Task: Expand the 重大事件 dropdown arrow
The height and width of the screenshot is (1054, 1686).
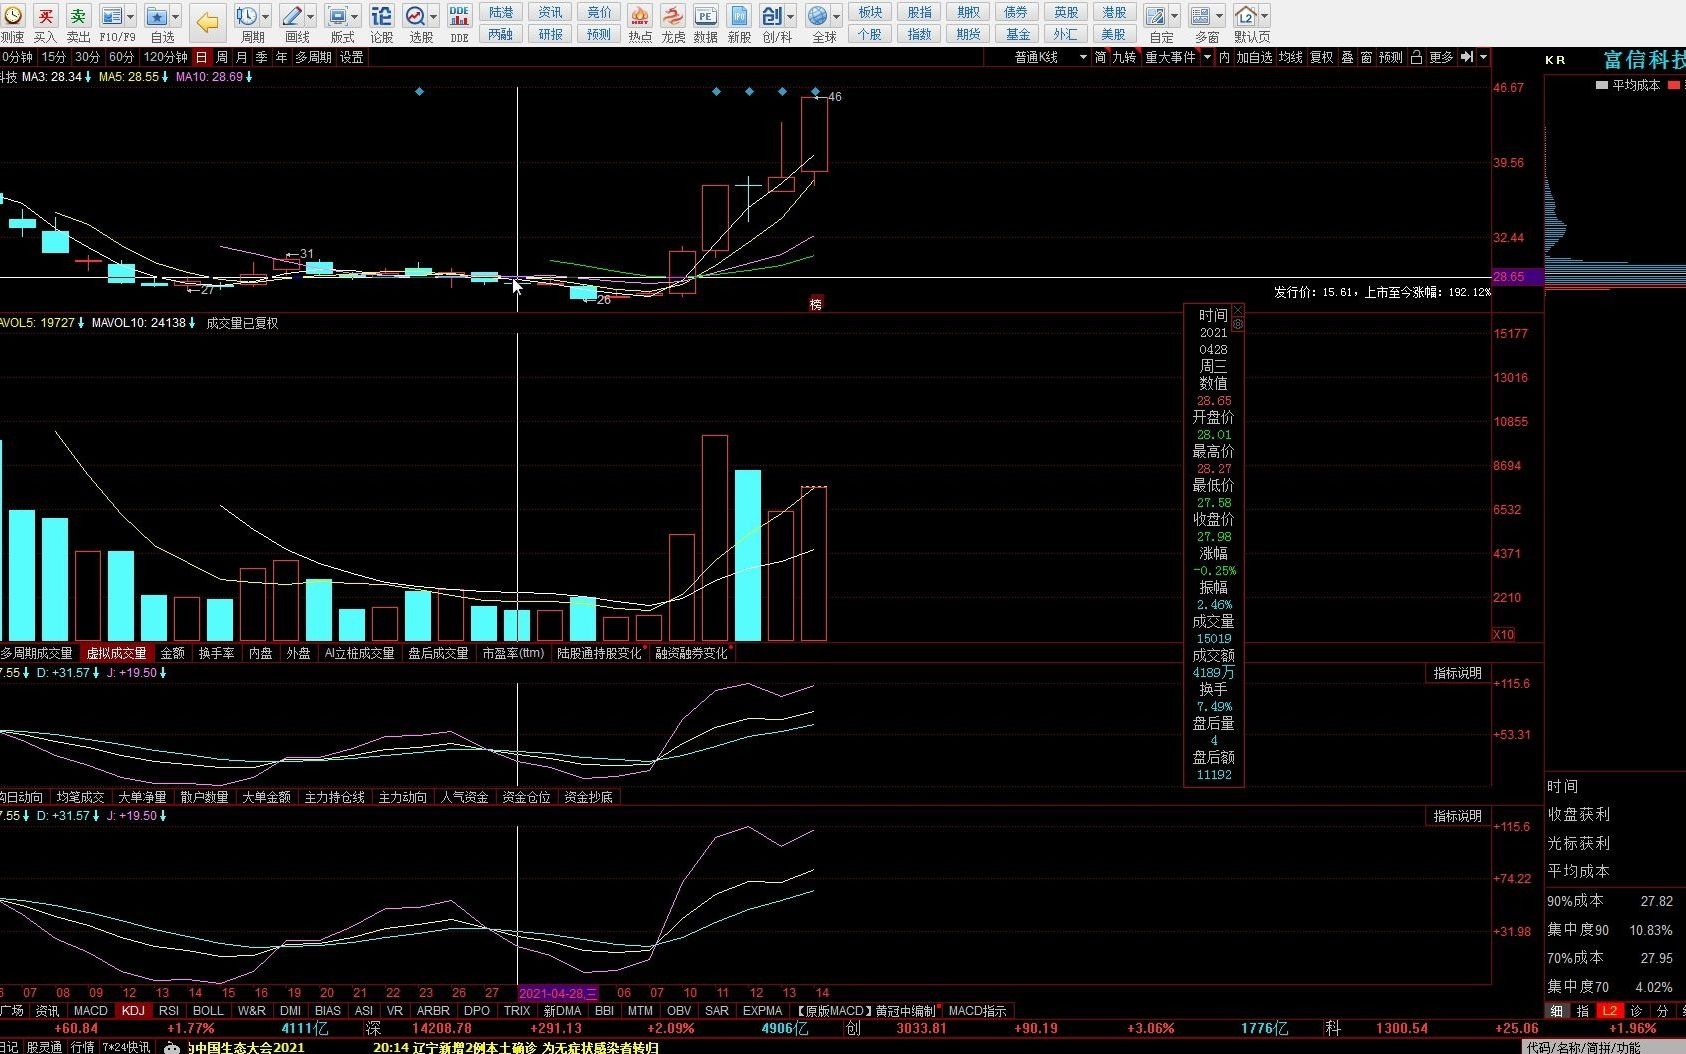Action: tap(1207, 57)
